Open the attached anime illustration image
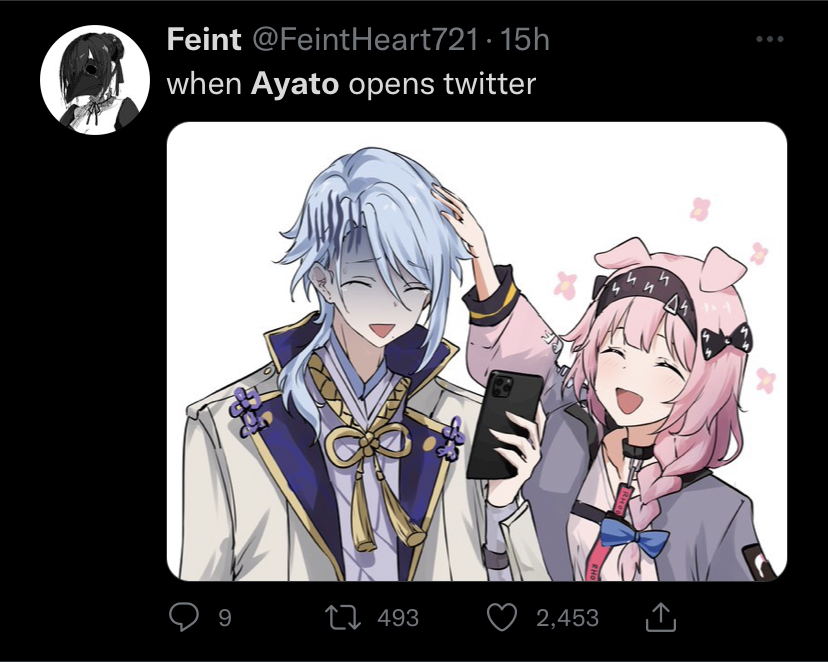Screen dimensions: 828x662 477,352
